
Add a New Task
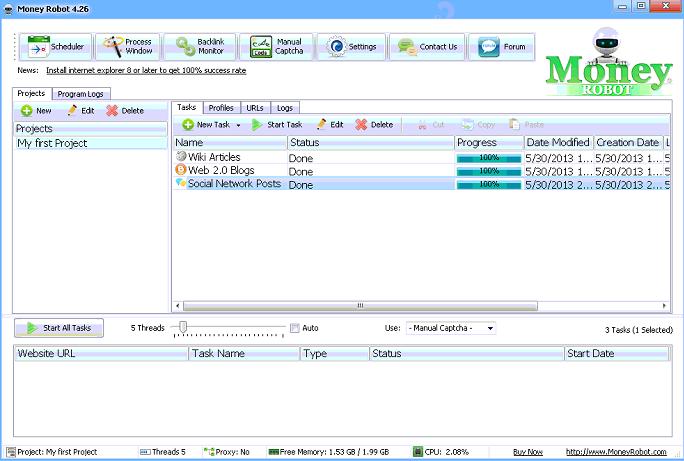206,125
